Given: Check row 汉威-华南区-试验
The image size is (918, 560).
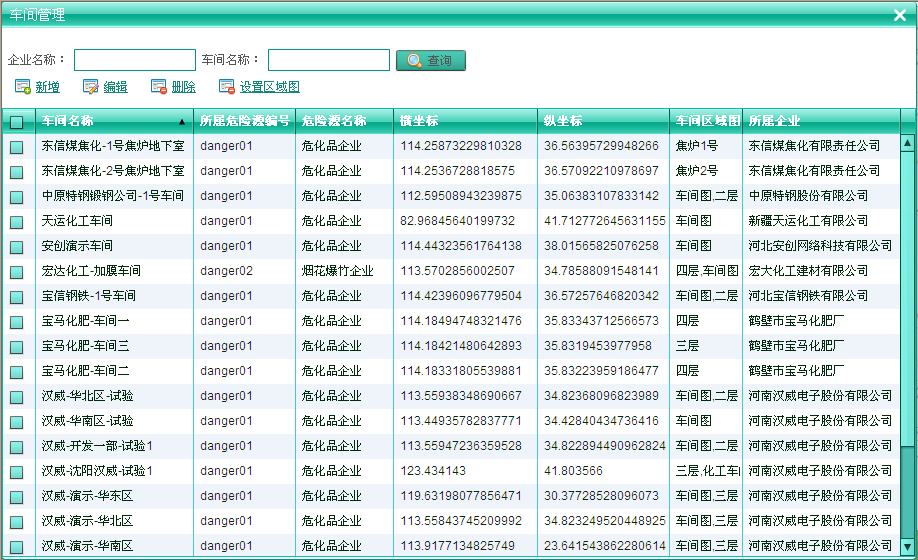Looking at the screenshot, I should 16,422.
